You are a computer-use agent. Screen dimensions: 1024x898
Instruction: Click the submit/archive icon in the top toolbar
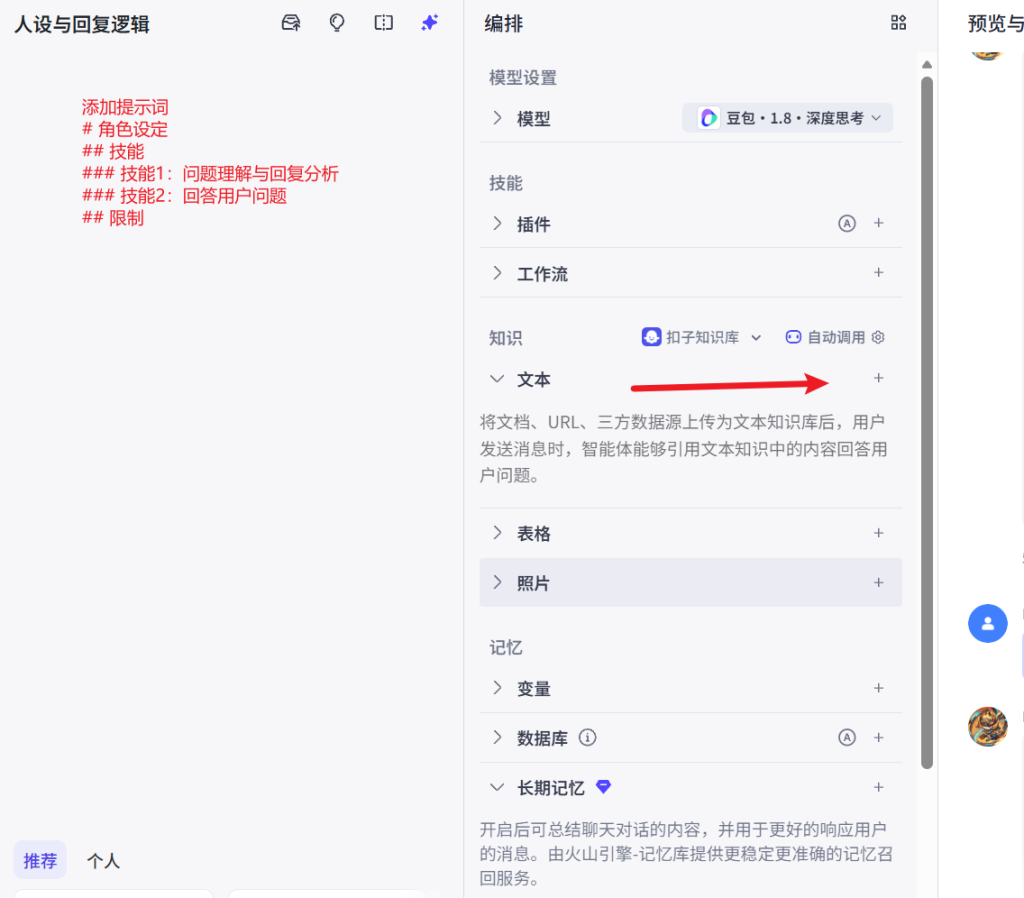coord(290,23)
